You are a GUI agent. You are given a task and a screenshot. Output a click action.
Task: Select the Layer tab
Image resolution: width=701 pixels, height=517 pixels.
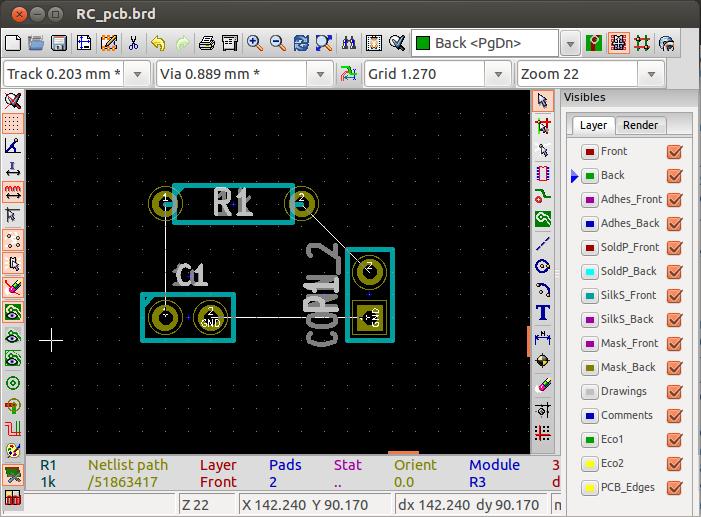pyautogui.click(x=593, y=125)
